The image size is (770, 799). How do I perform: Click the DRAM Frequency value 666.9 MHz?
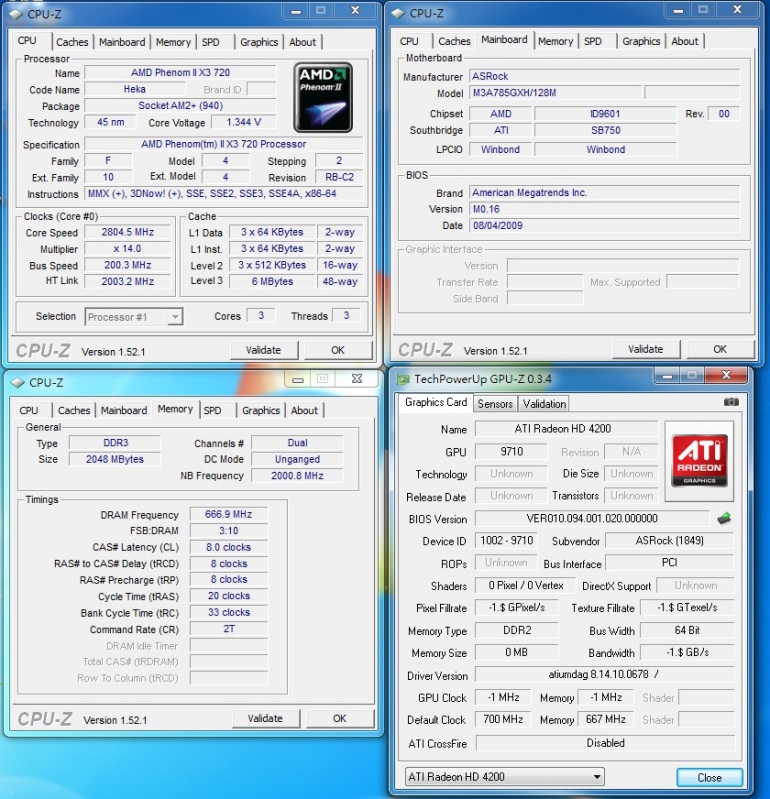tap(228, 515)
